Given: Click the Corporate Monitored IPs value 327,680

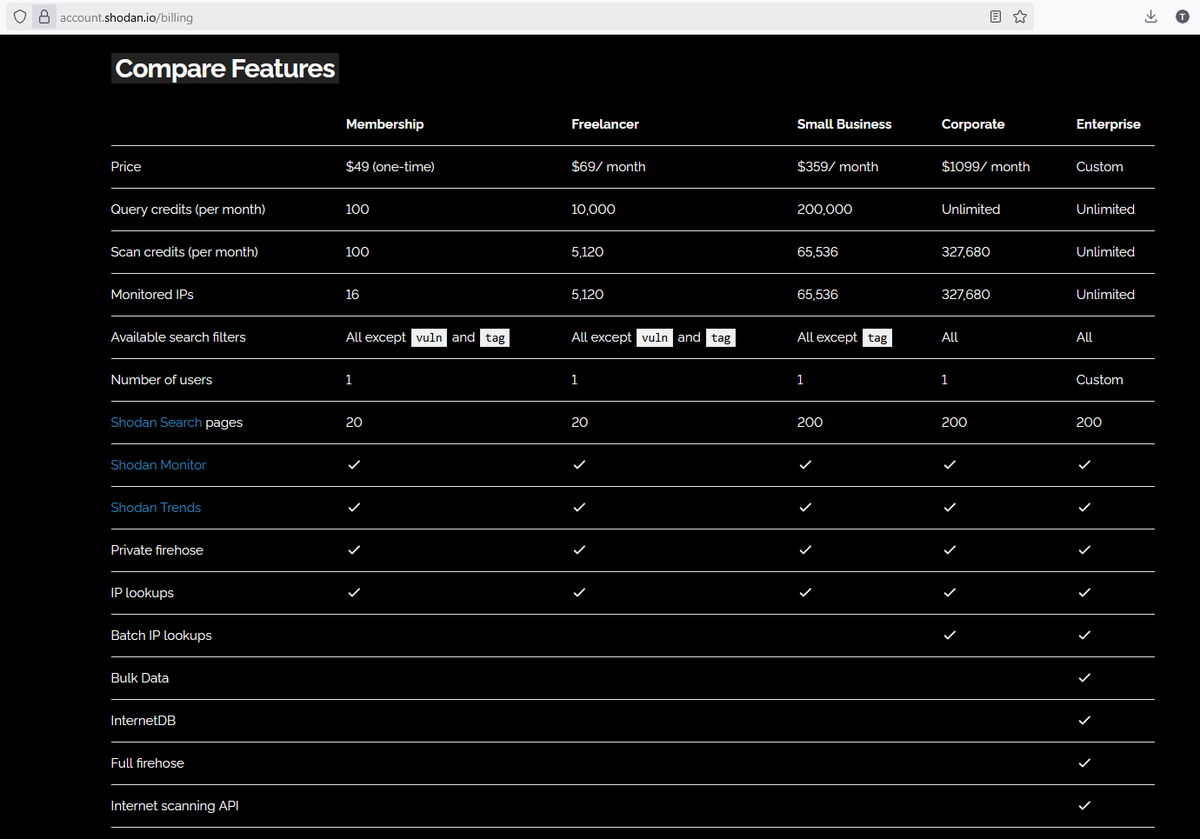Looking at the screenshot, I should pos(966,295).
